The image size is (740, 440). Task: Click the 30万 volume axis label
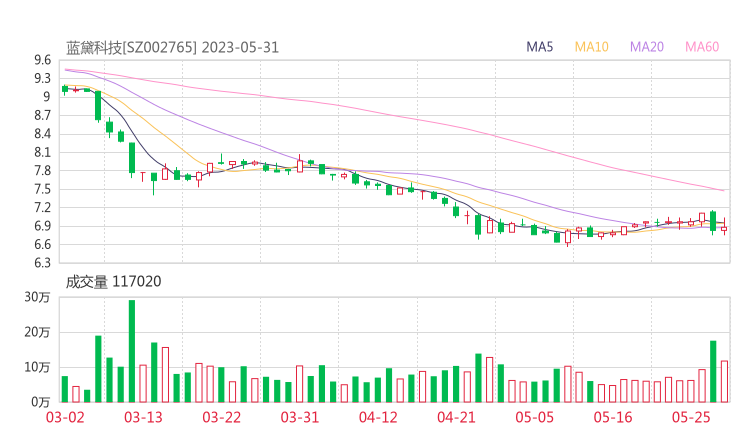coord(37,297)
